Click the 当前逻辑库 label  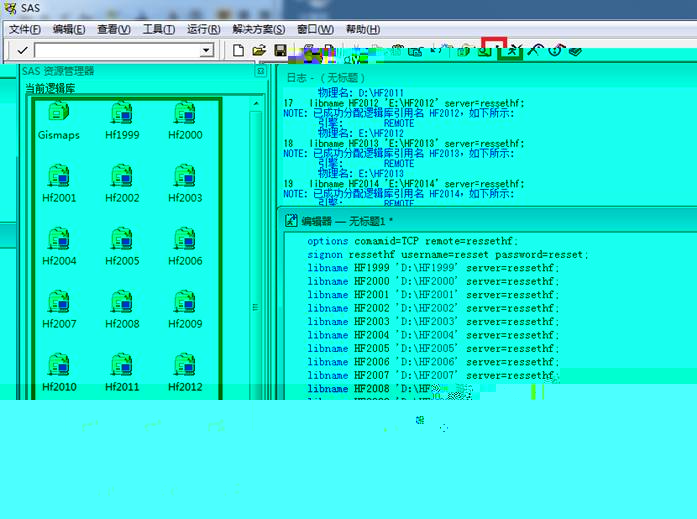click(50, 88)
